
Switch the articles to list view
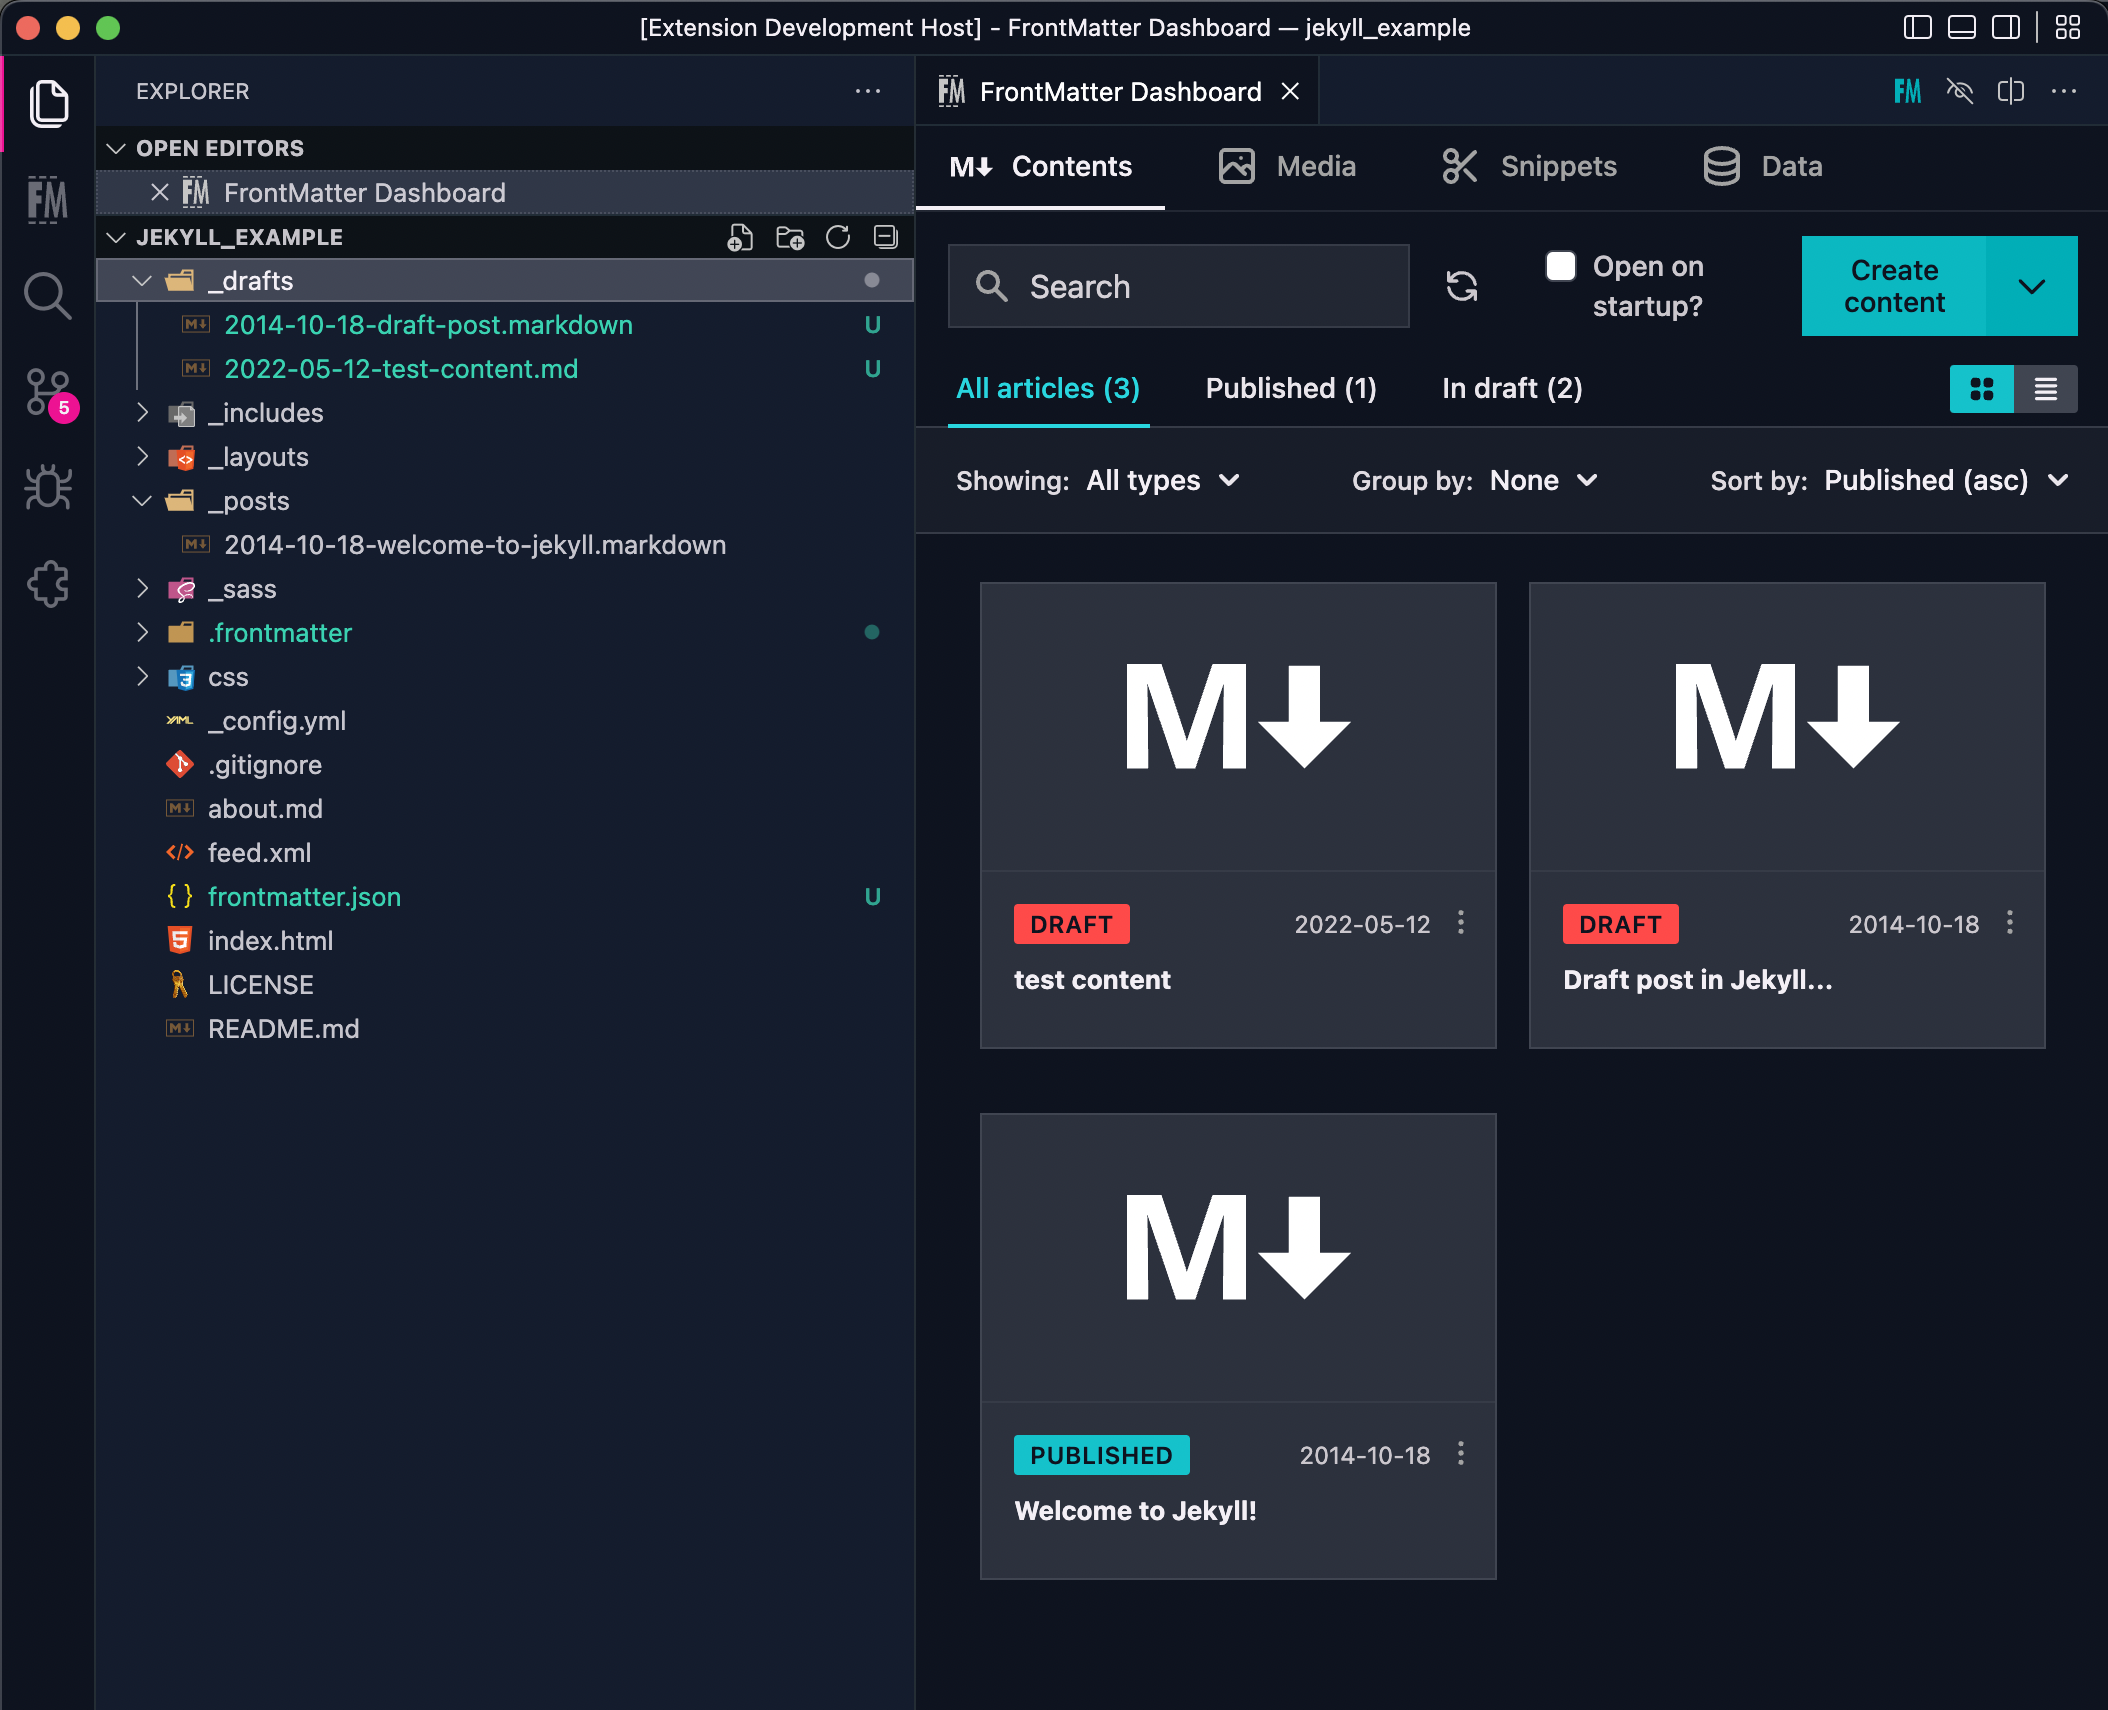coord(2047,389)
